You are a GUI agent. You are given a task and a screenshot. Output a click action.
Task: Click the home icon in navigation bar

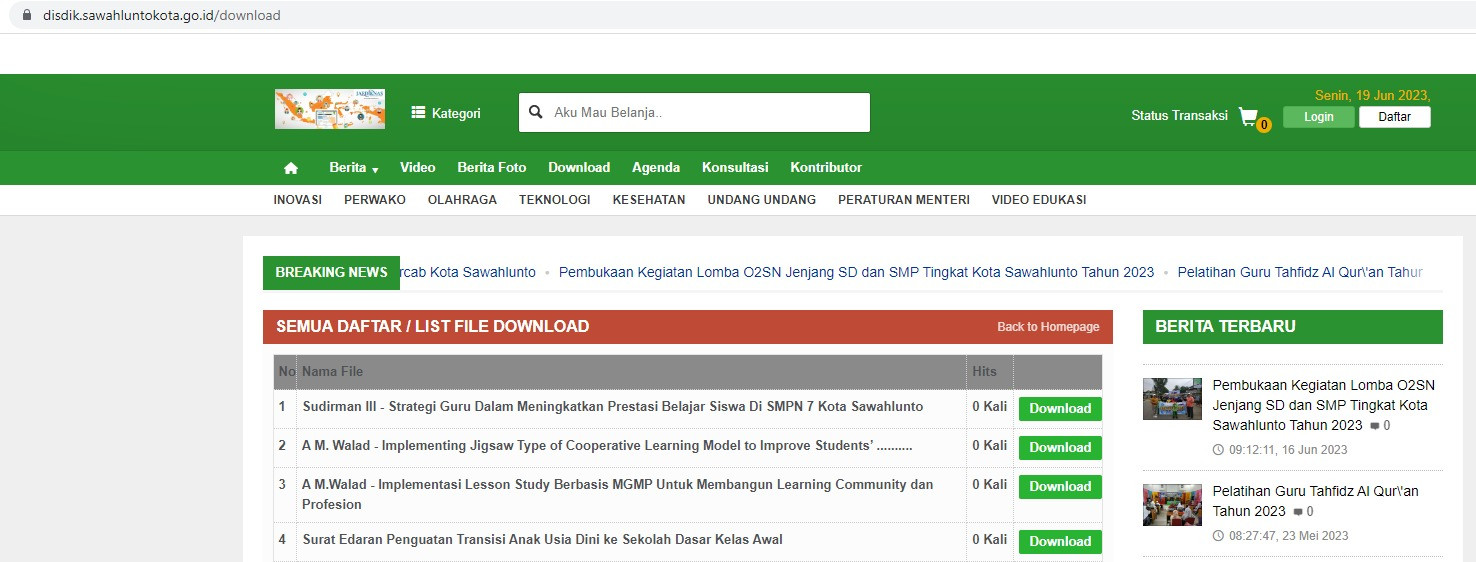291,168
